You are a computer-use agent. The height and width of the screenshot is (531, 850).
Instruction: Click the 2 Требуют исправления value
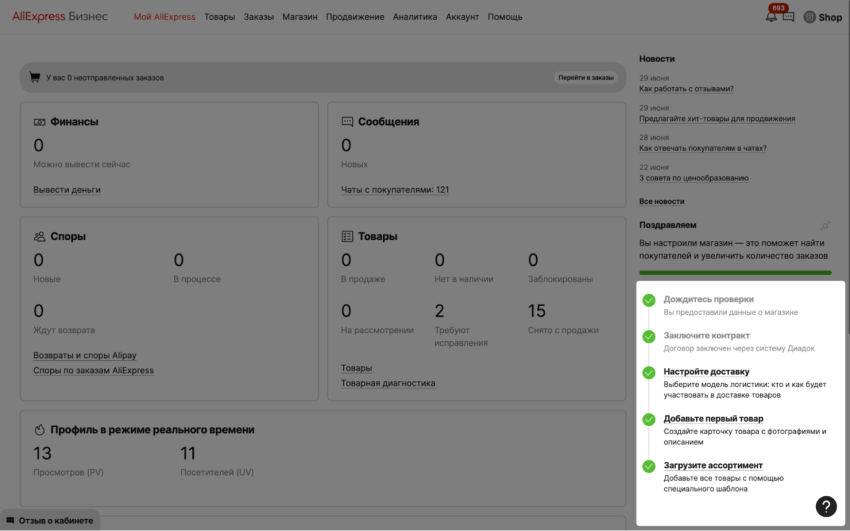(x=439, y=311)
